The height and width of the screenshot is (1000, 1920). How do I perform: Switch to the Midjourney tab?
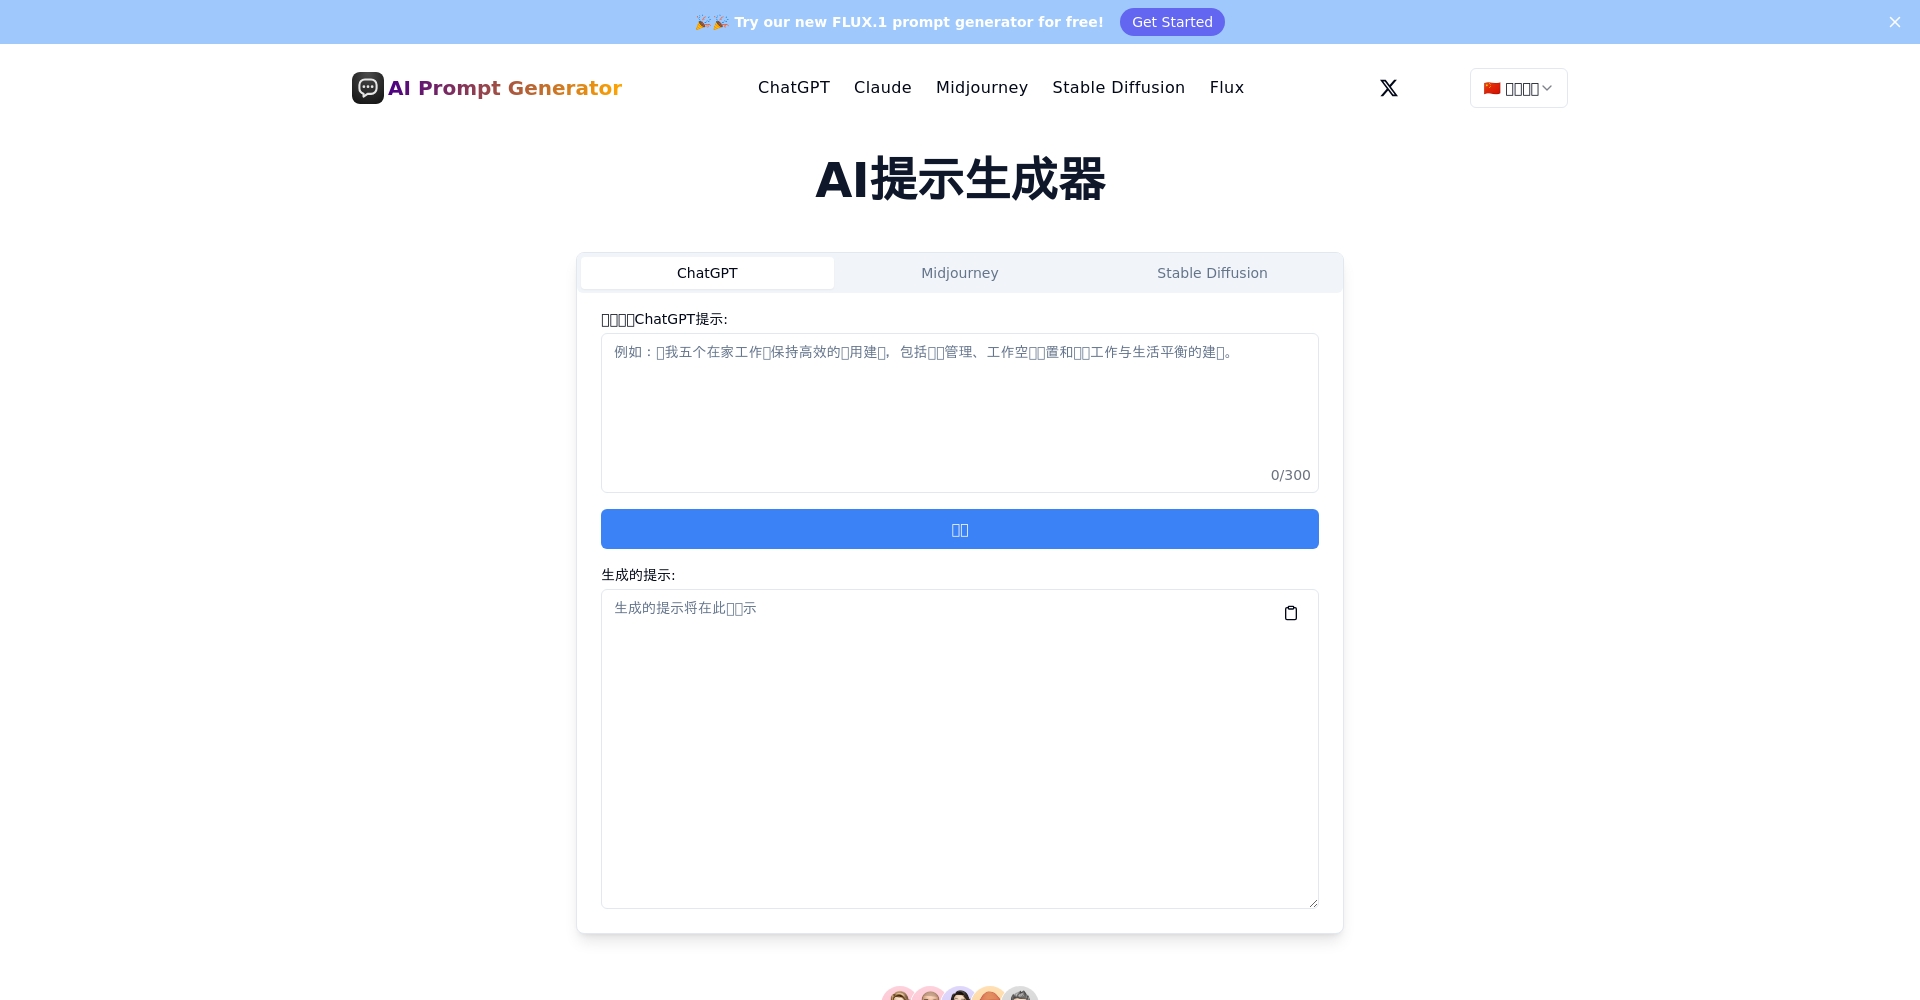tap(960, 273)
